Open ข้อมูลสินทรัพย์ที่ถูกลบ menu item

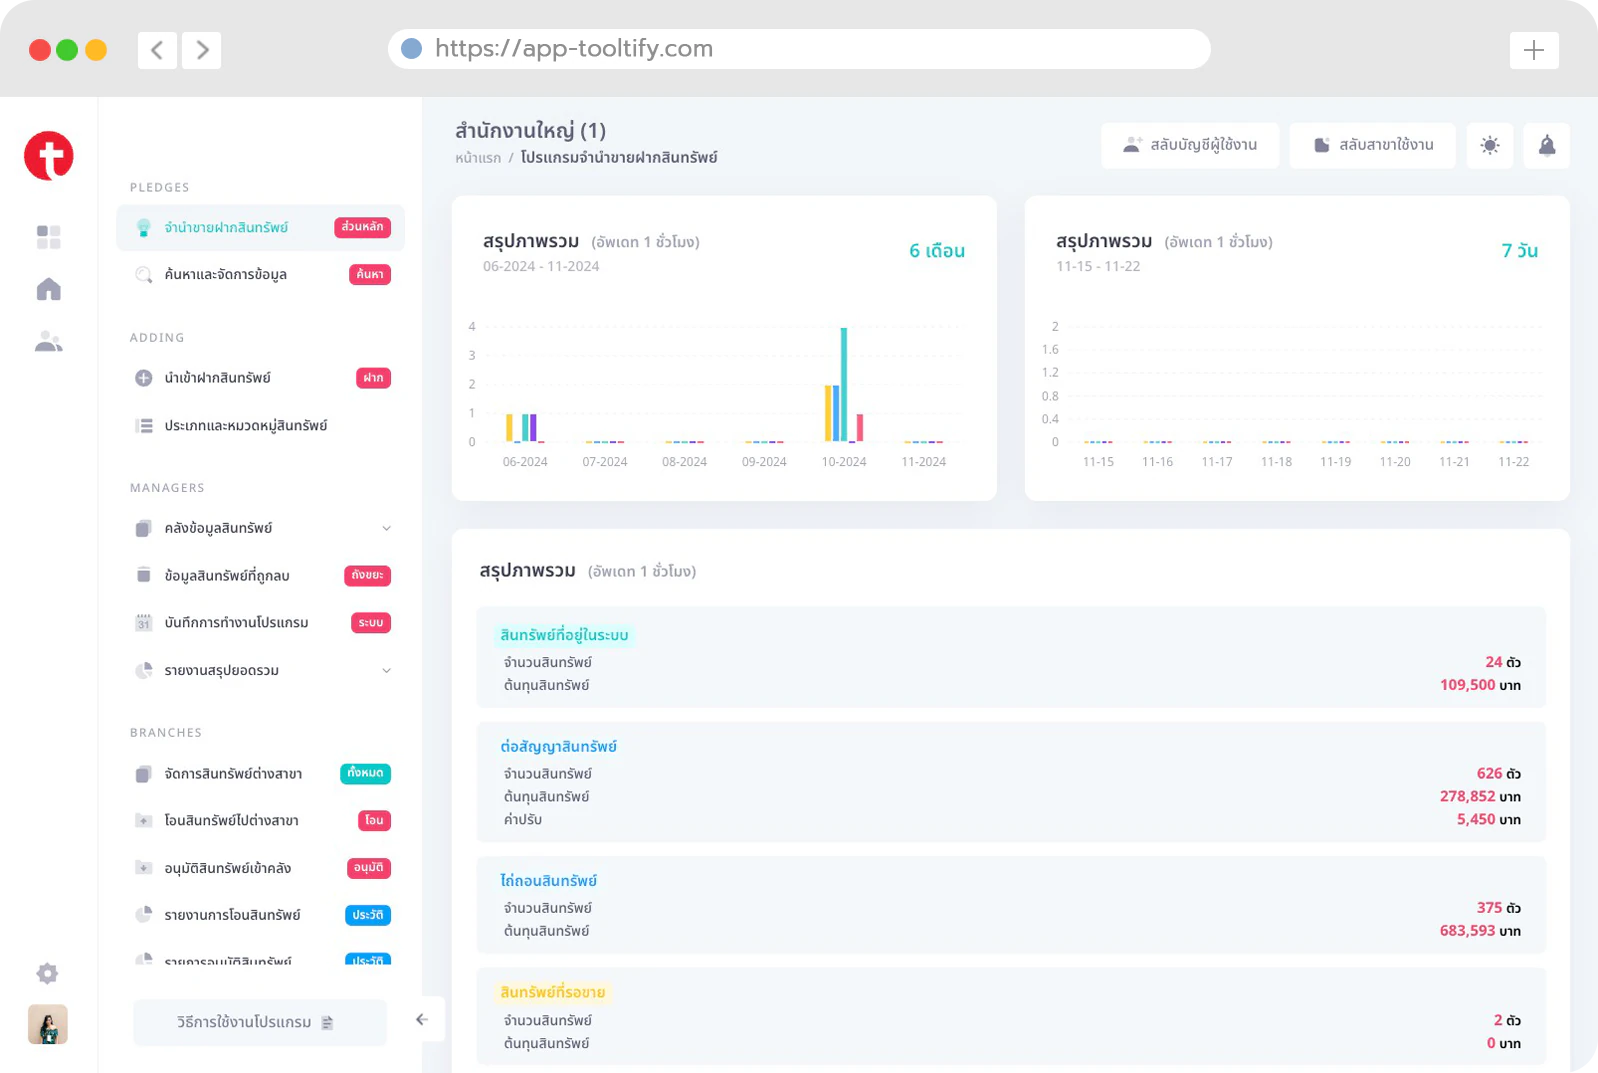click(261, 576)
